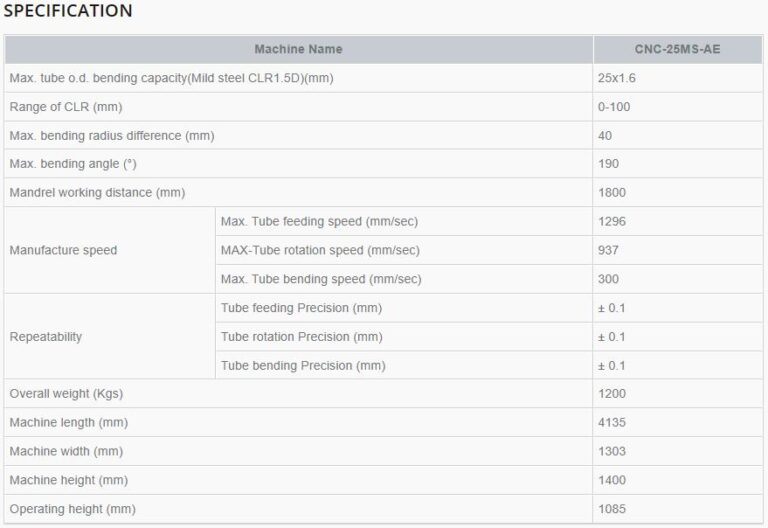Select the Max. tube o.d. bending capacity row label
The image size is (768, 528).
171,78
